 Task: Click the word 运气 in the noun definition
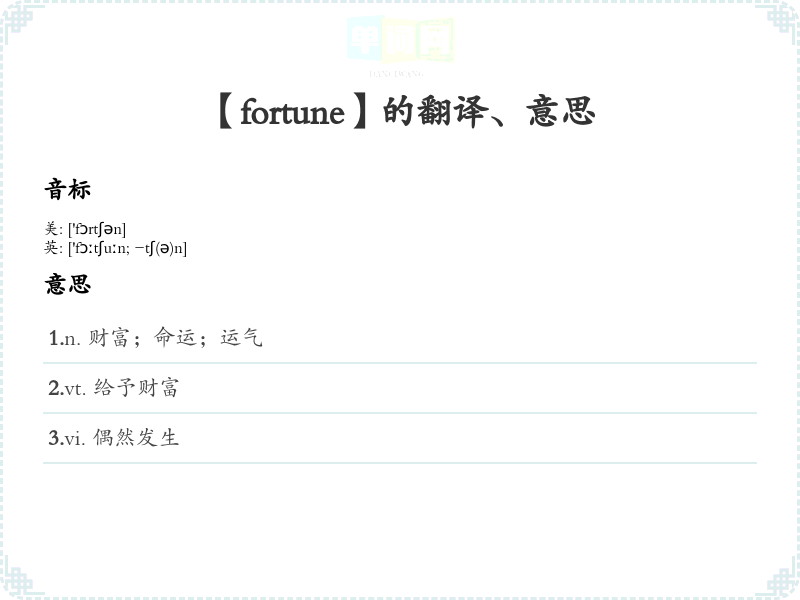pyautogui.click(x=241, y=338)
